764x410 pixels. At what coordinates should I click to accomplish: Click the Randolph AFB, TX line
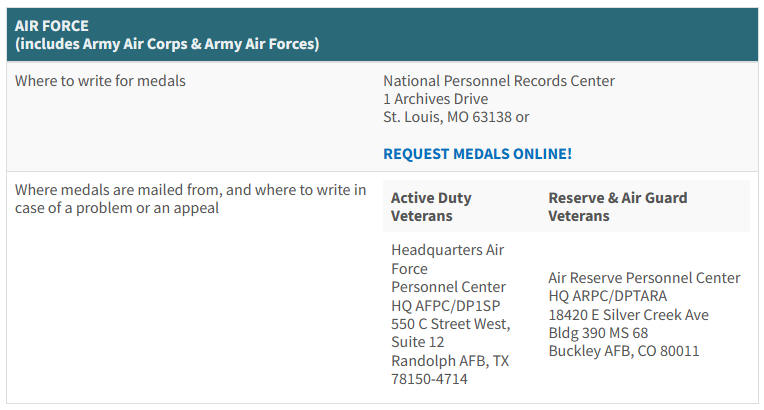450,361
